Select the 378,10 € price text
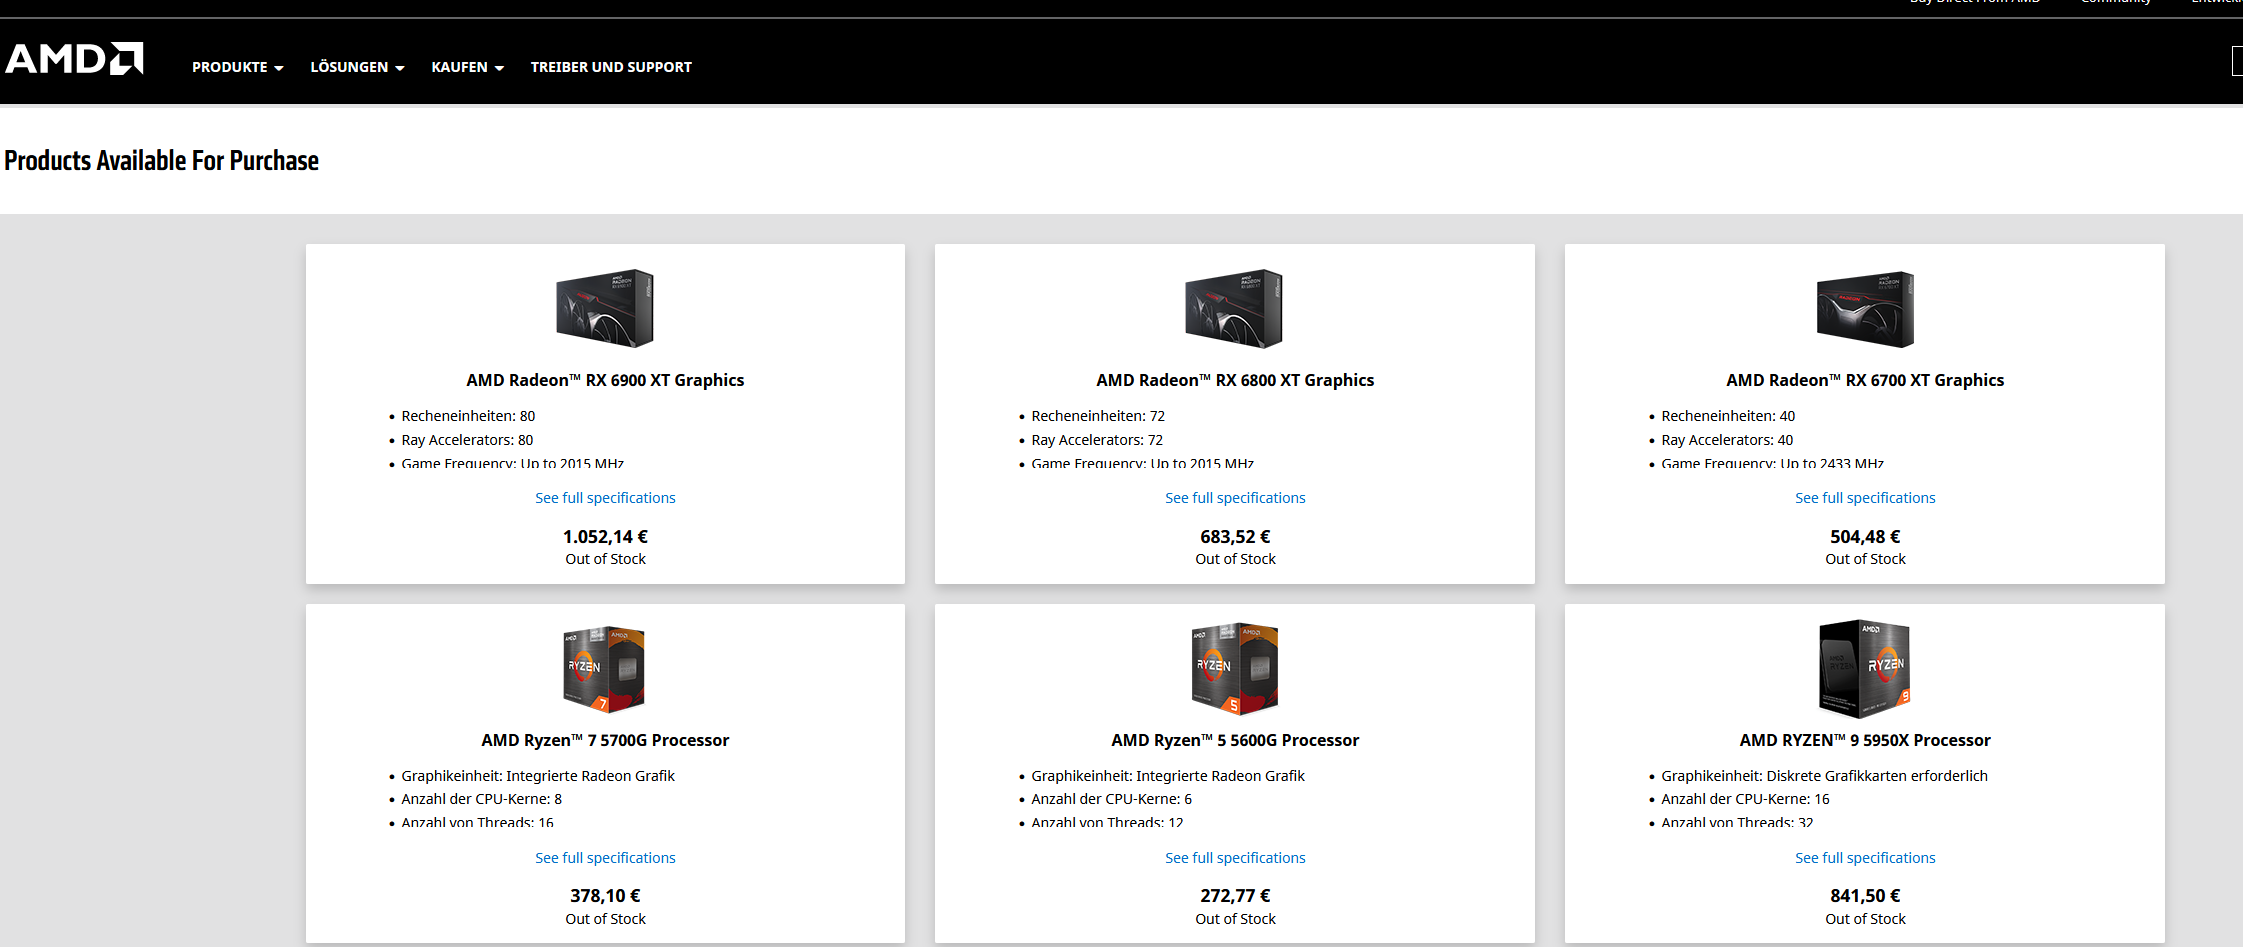Viewport: 2243px width, 947px height. pyautogui.click(x=605, y=896)
